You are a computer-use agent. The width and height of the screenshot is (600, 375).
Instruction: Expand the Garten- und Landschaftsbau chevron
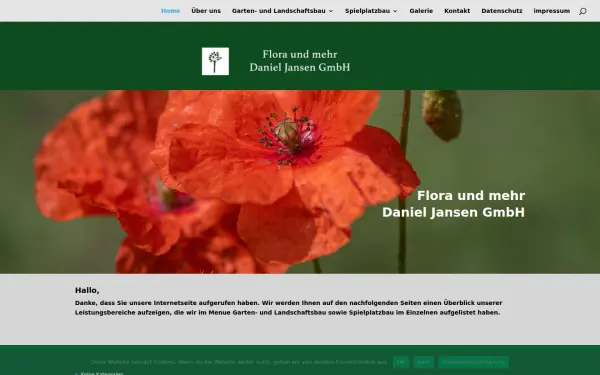click(331, 11)
